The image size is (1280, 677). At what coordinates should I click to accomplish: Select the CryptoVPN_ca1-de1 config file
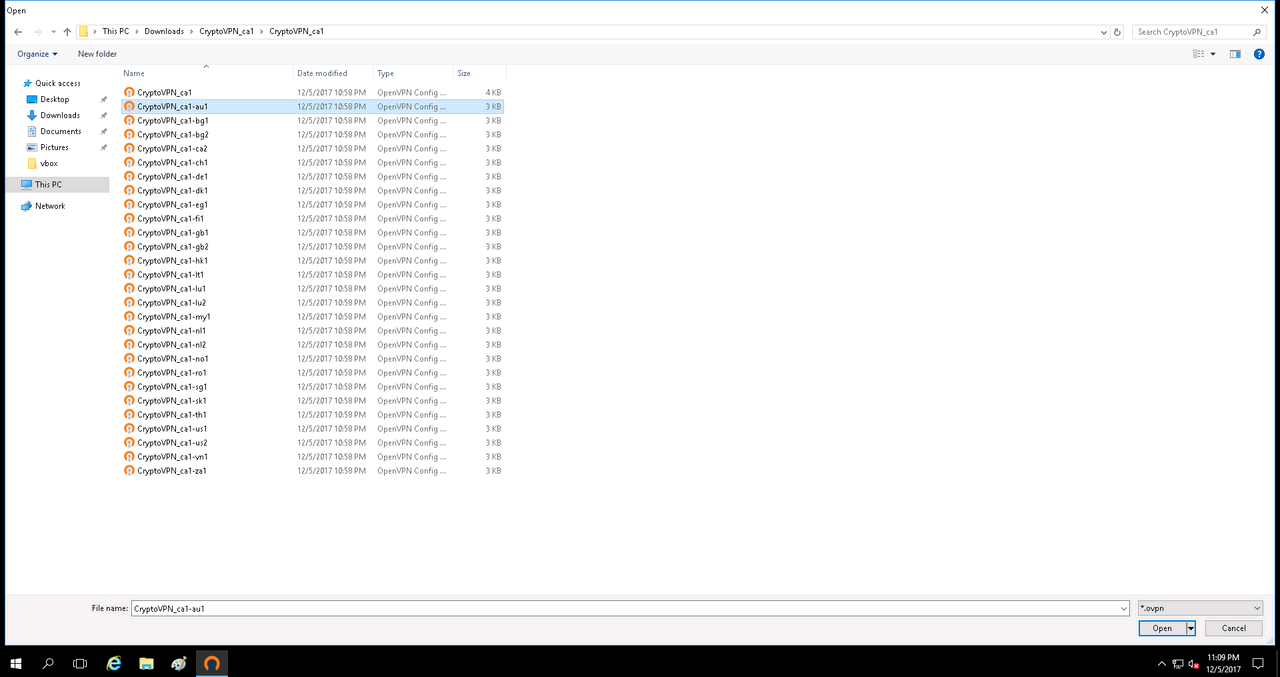172,176
